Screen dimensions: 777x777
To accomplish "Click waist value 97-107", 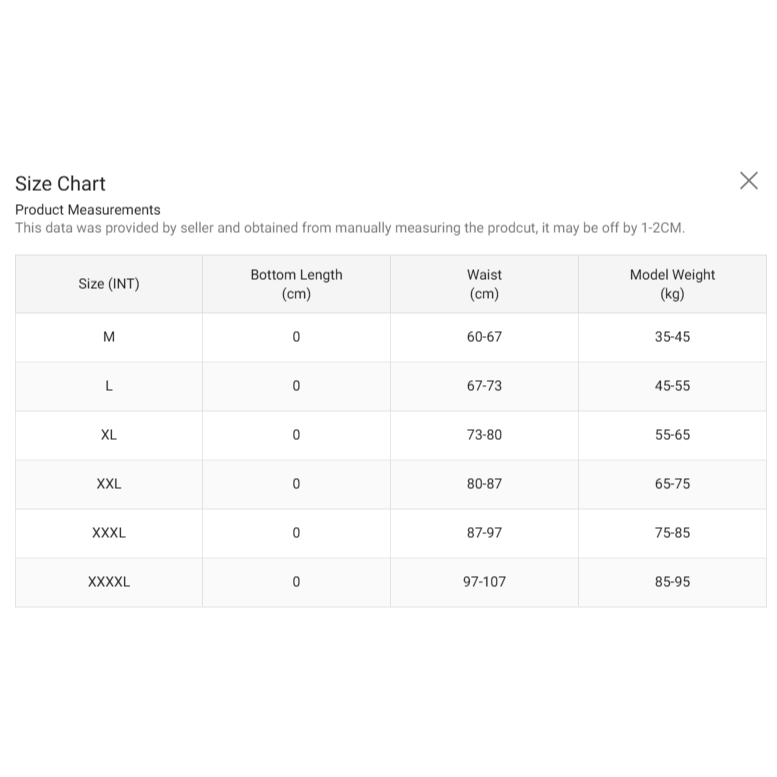I will click(484, 582).
